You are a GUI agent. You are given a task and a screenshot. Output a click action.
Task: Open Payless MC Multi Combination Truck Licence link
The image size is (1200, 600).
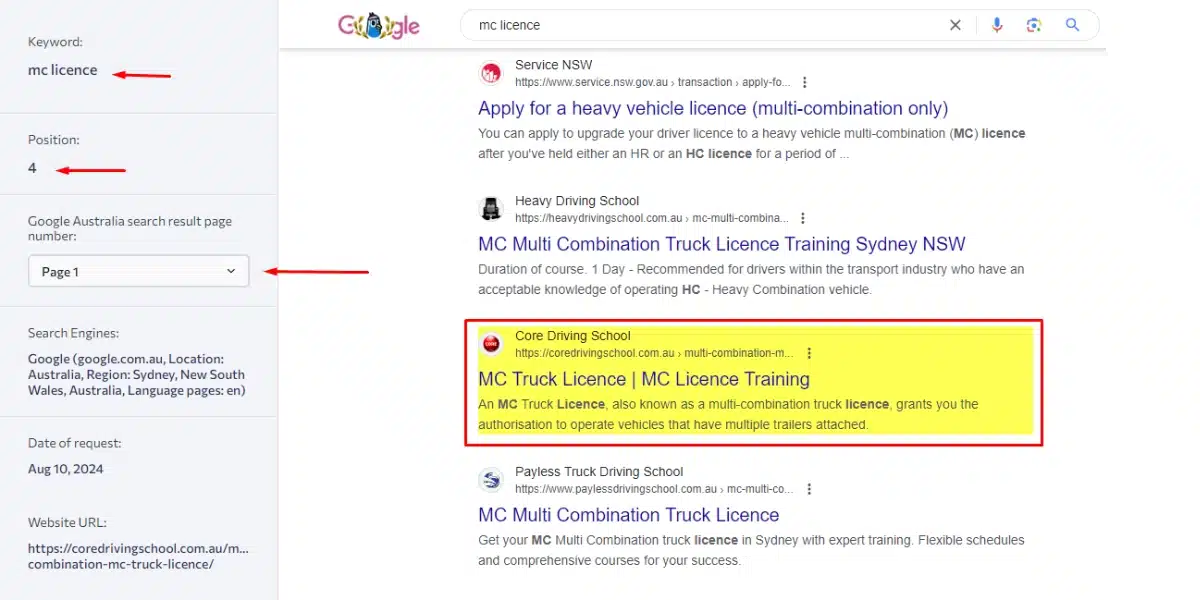pyautogui.click(x=629, y=515)
